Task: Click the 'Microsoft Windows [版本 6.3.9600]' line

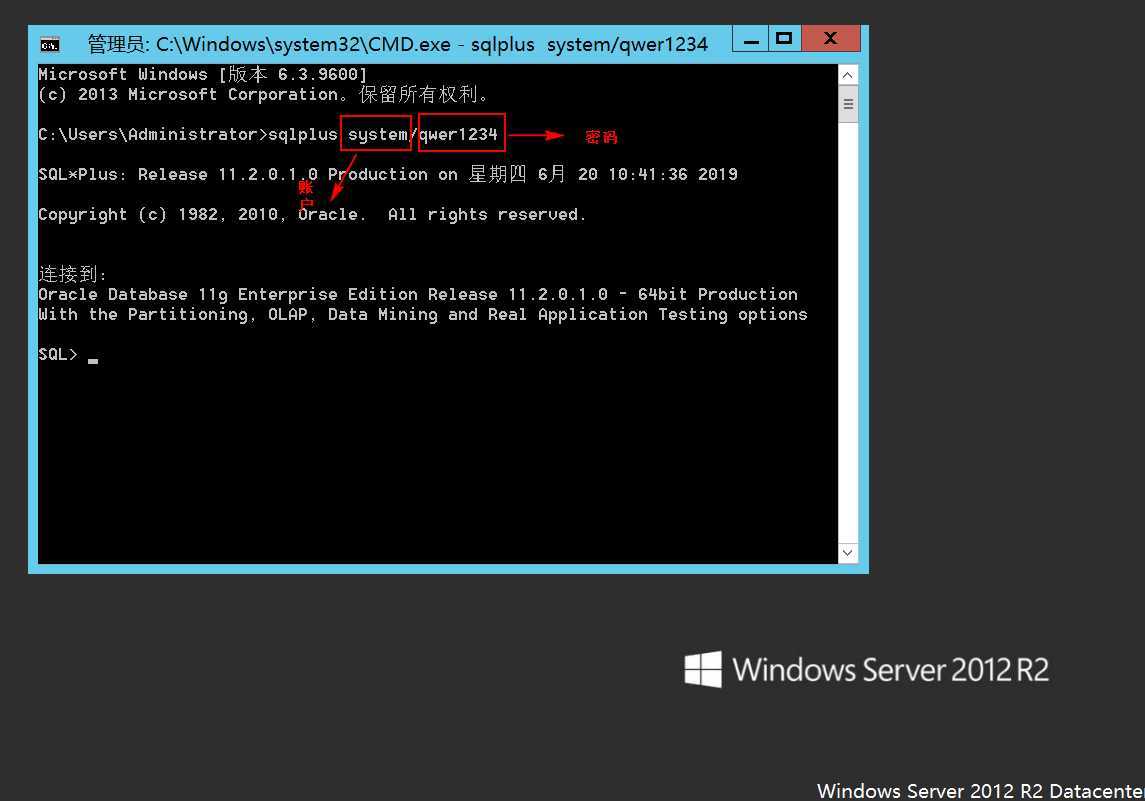Action: [202, 74]
